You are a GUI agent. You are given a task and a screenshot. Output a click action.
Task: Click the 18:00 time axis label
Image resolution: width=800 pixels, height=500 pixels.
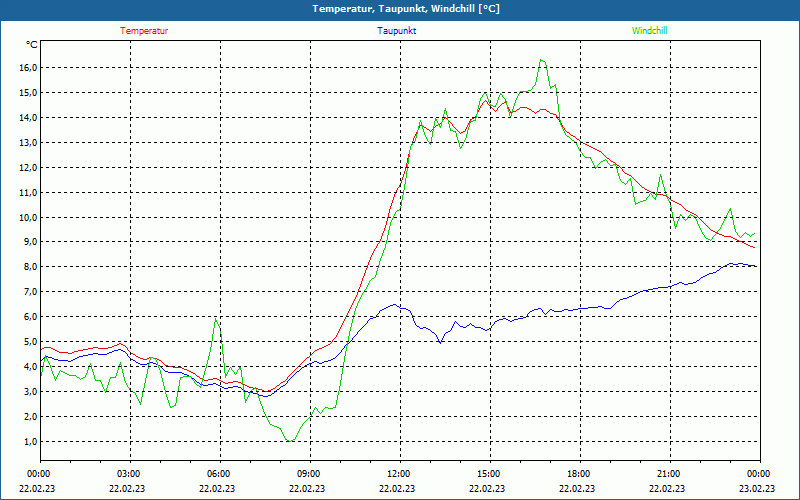click(x=578, y=474)
